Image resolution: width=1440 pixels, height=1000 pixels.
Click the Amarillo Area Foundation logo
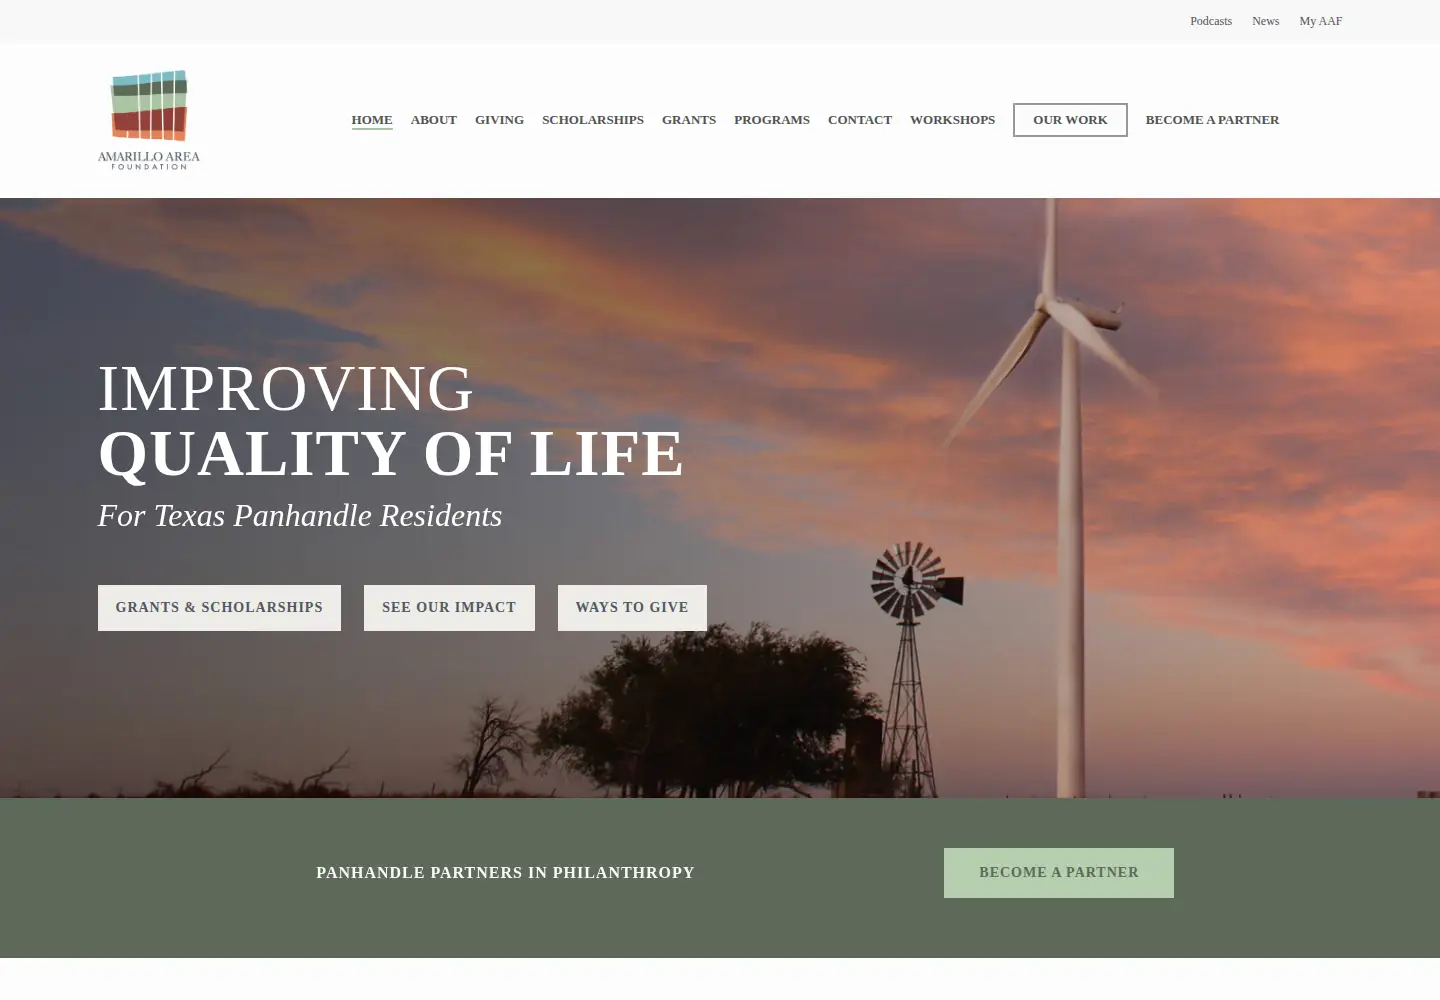coord(149,120)
